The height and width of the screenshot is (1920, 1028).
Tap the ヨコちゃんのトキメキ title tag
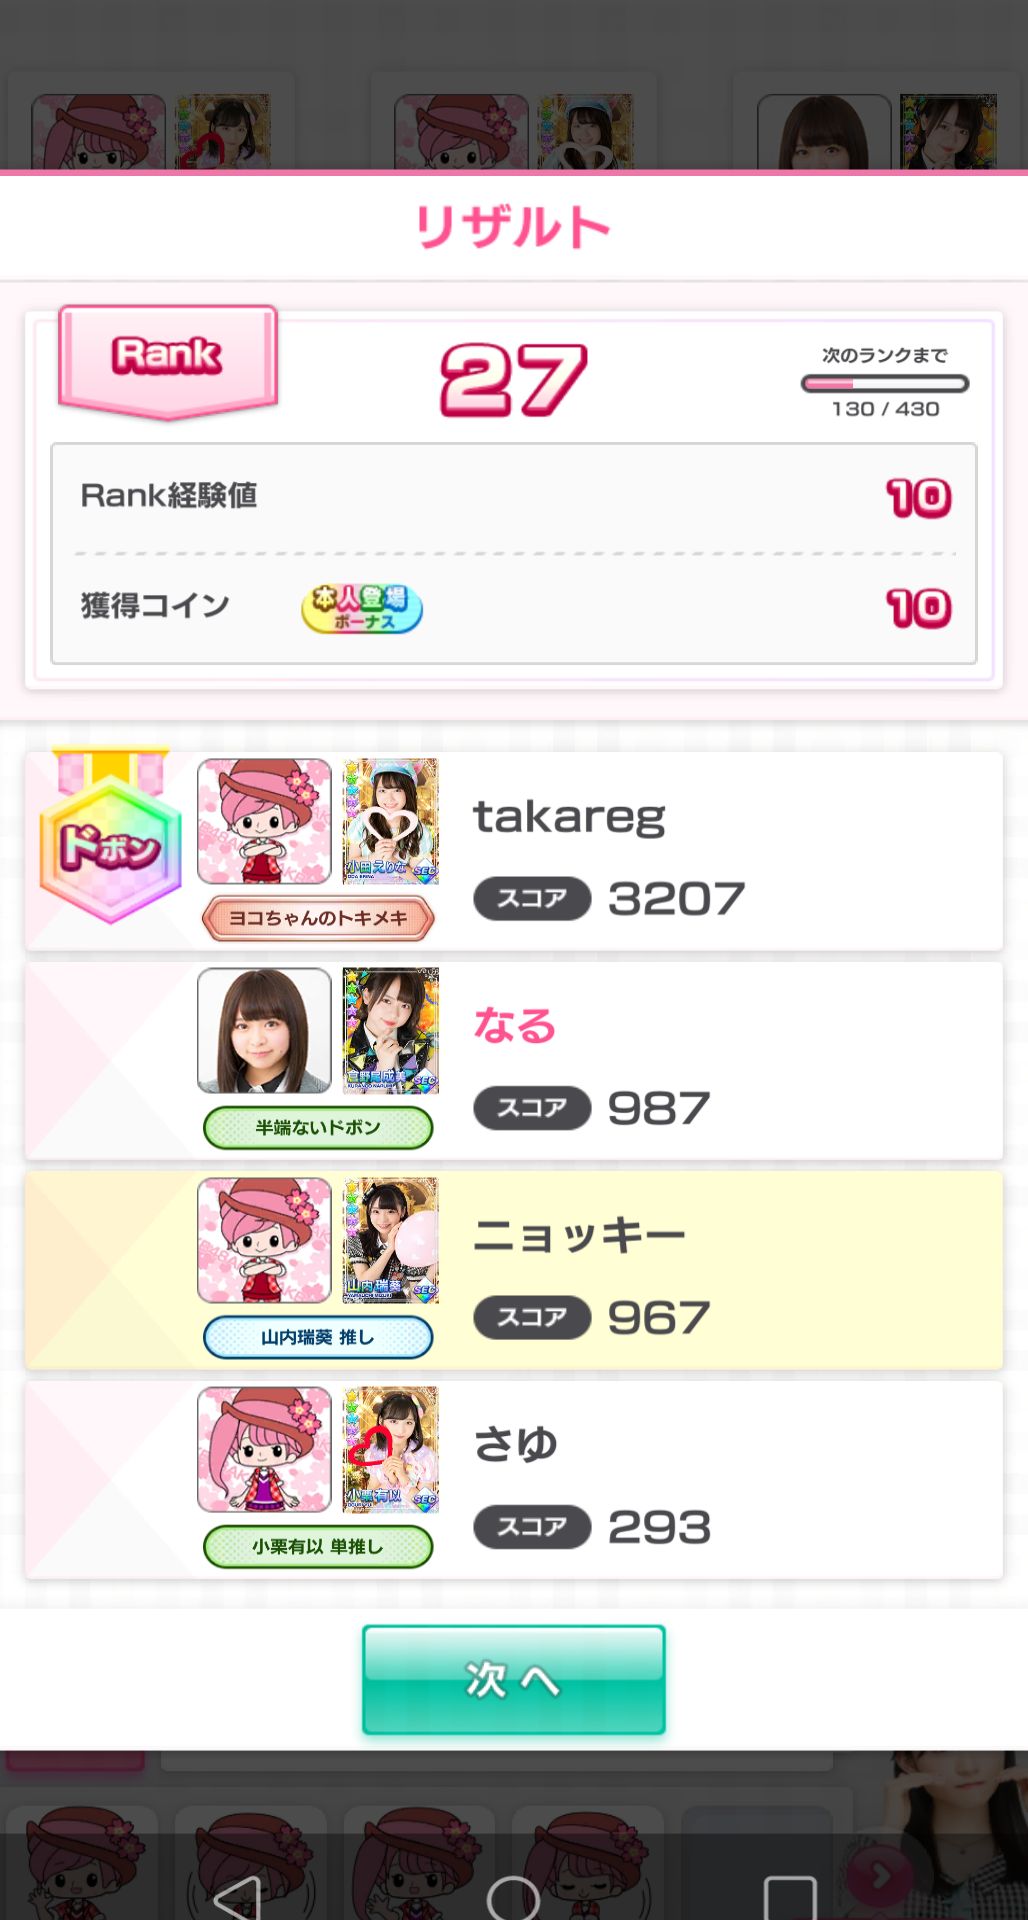coord(318,918)
